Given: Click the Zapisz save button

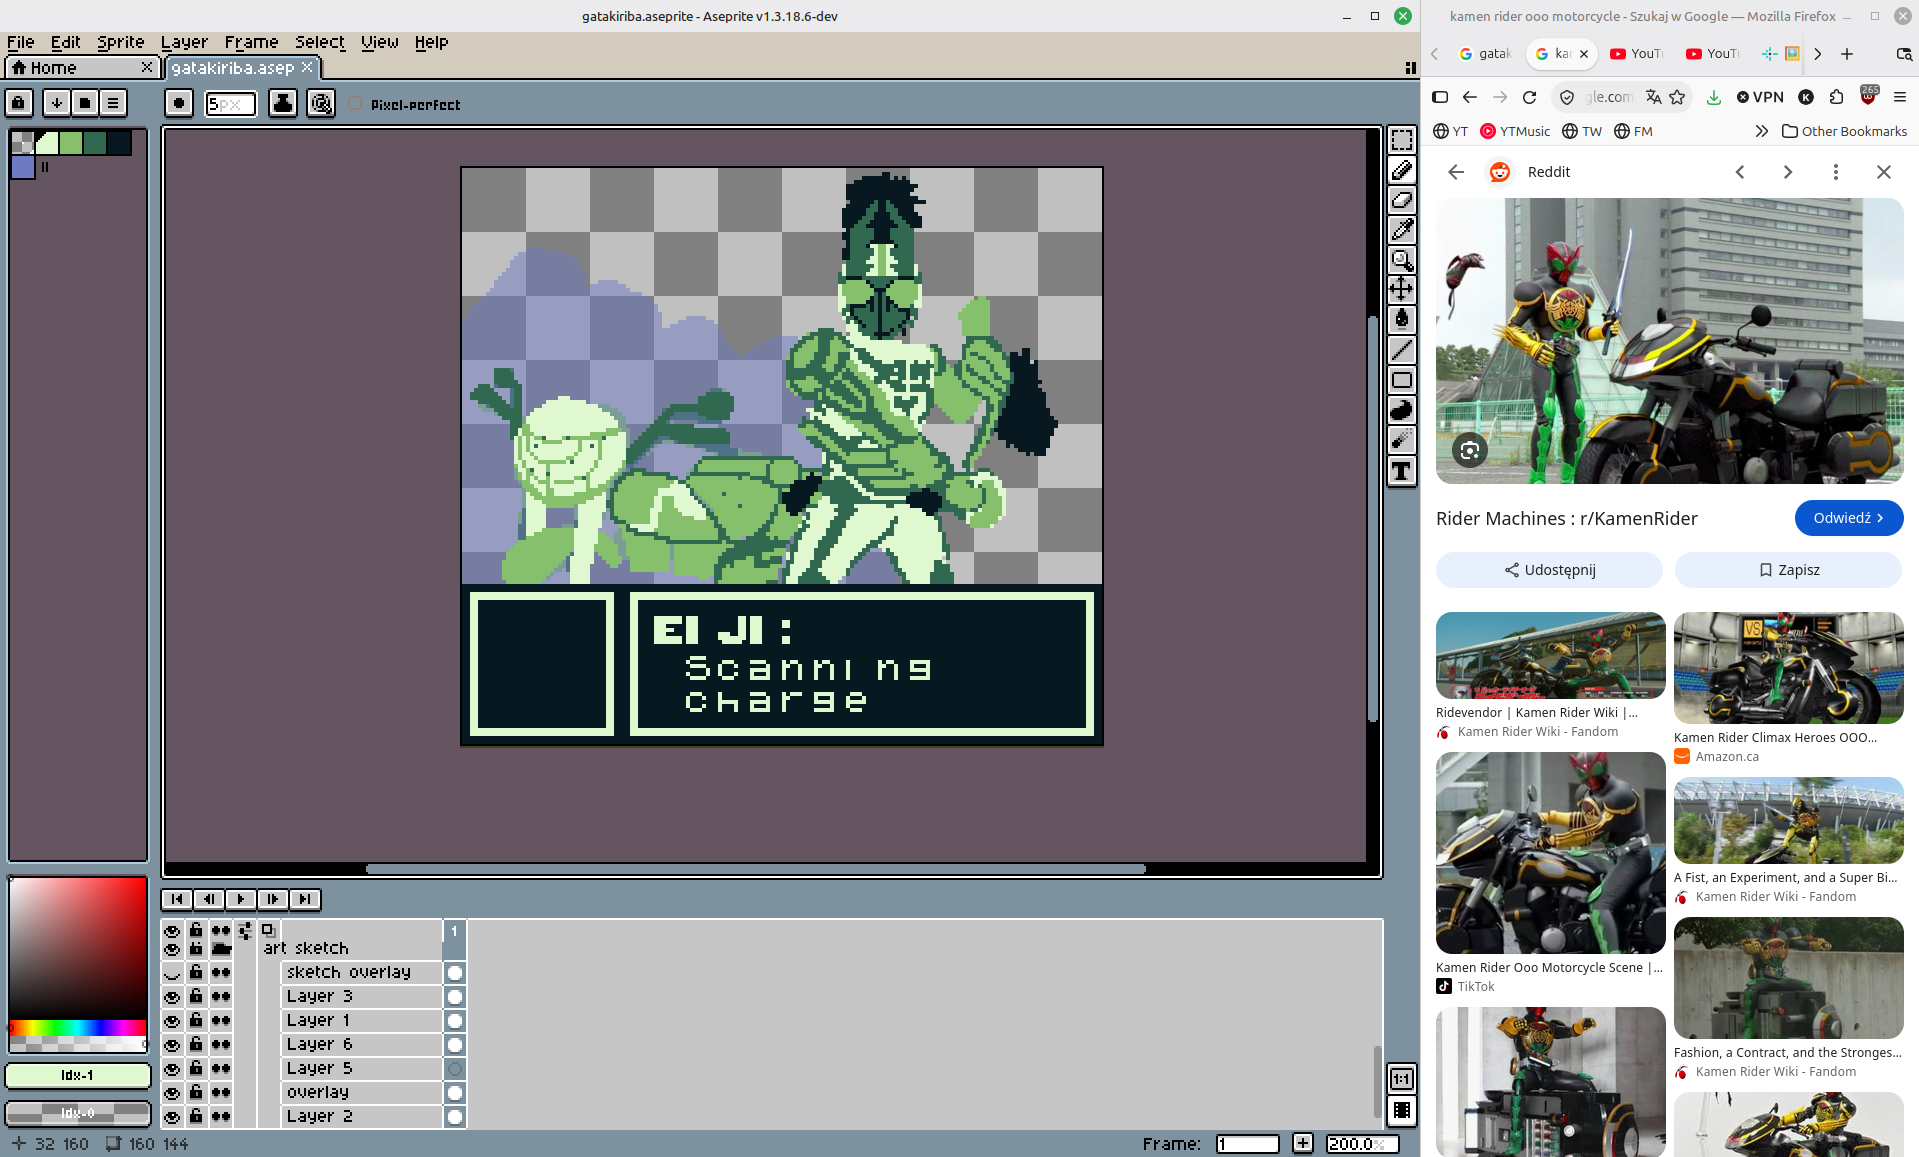Looking at the screenshot, I should (x=1788, y=570).
